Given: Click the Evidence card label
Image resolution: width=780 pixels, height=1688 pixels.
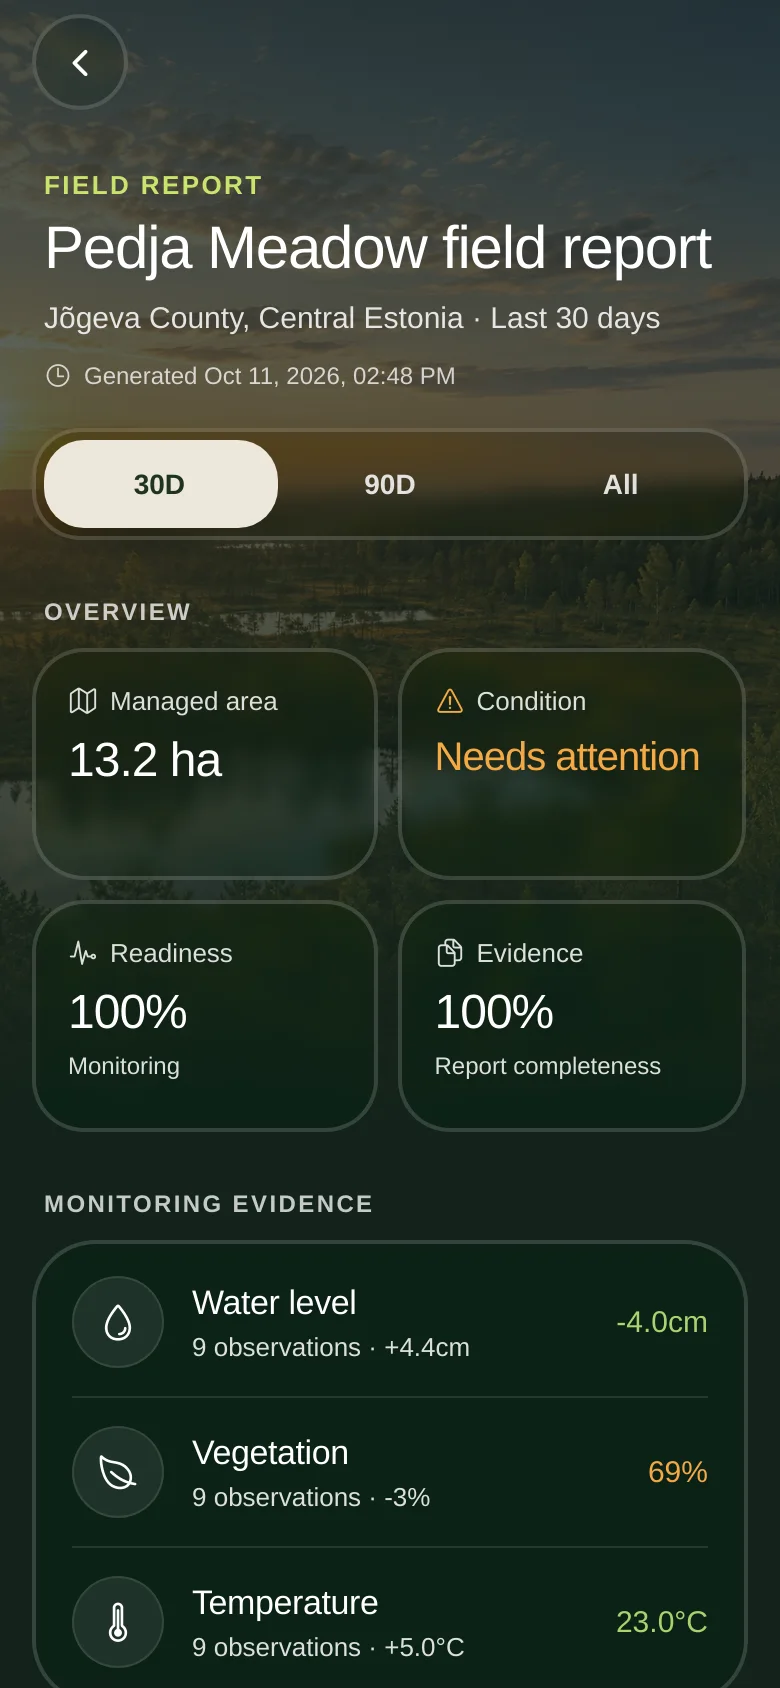Looking at the screenshot, I should point(530,953).
